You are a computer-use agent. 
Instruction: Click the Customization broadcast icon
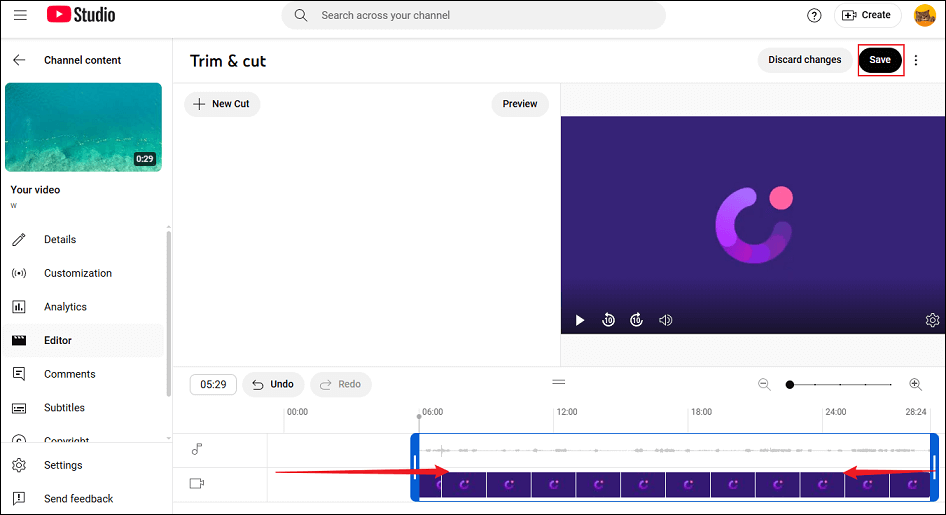coord(19,273)
